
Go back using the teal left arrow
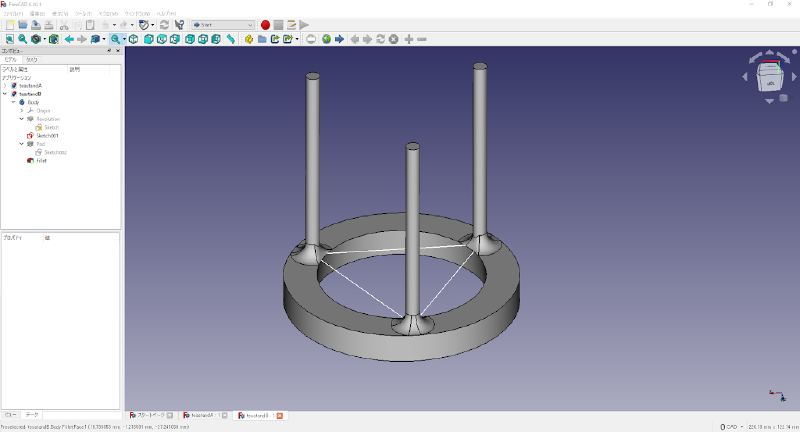(x=69, y=39)
